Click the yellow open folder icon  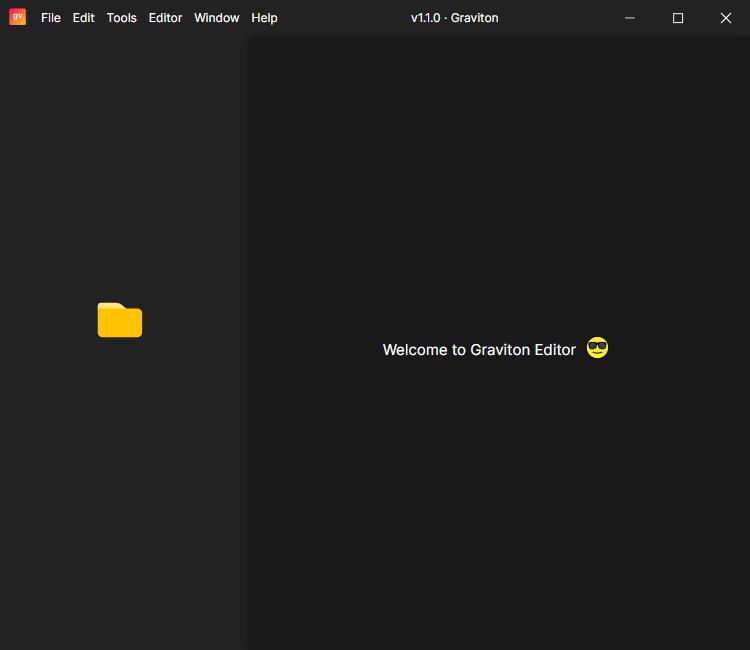[120, 319]
